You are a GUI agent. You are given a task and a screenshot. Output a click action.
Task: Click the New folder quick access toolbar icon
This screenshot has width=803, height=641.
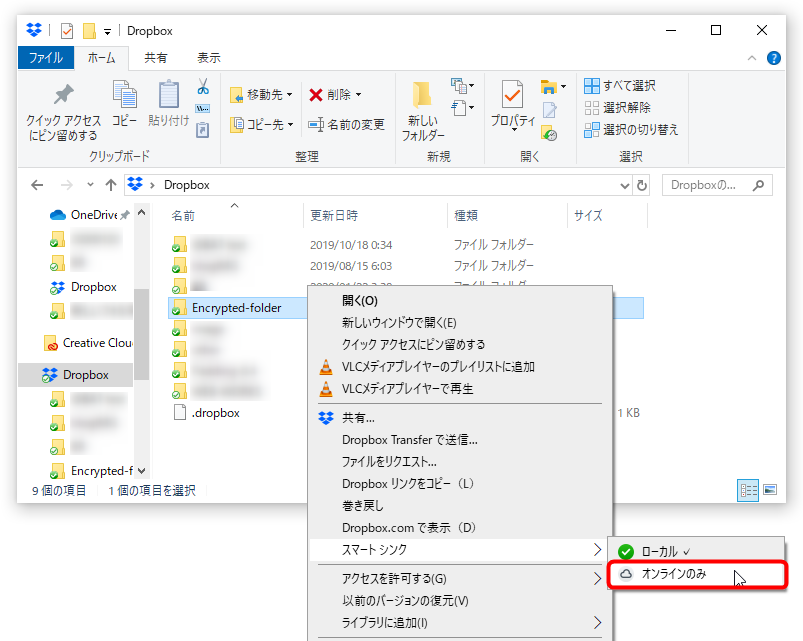point(90,31)
